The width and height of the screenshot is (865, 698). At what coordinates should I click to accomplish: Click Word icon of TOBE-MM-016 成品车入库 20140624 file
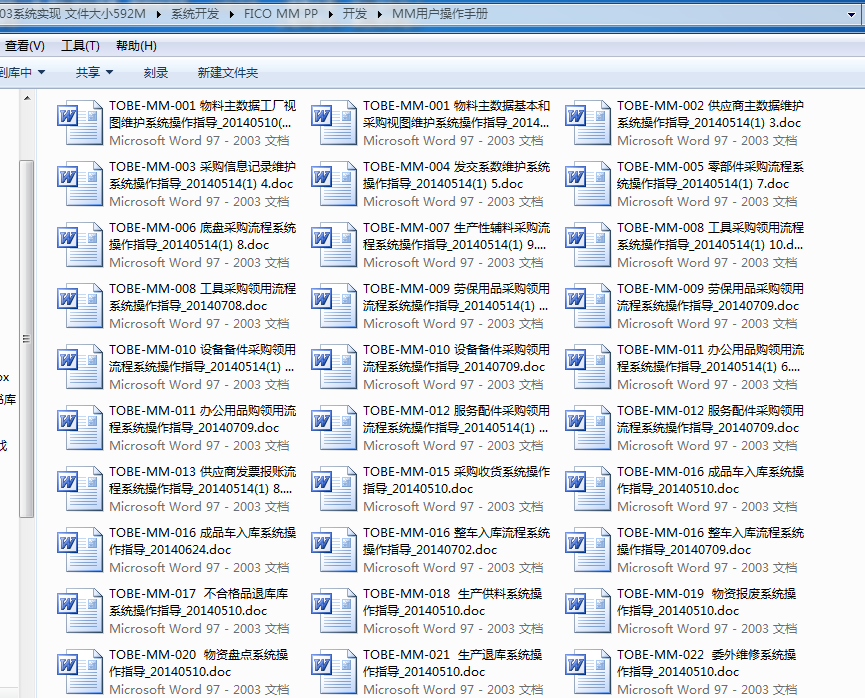(80, 549)
